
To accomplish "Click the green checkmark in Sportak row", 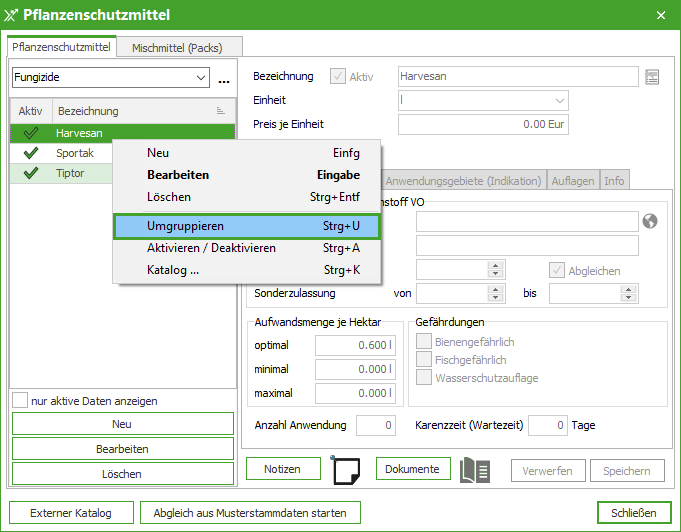I will click(31, 153).
